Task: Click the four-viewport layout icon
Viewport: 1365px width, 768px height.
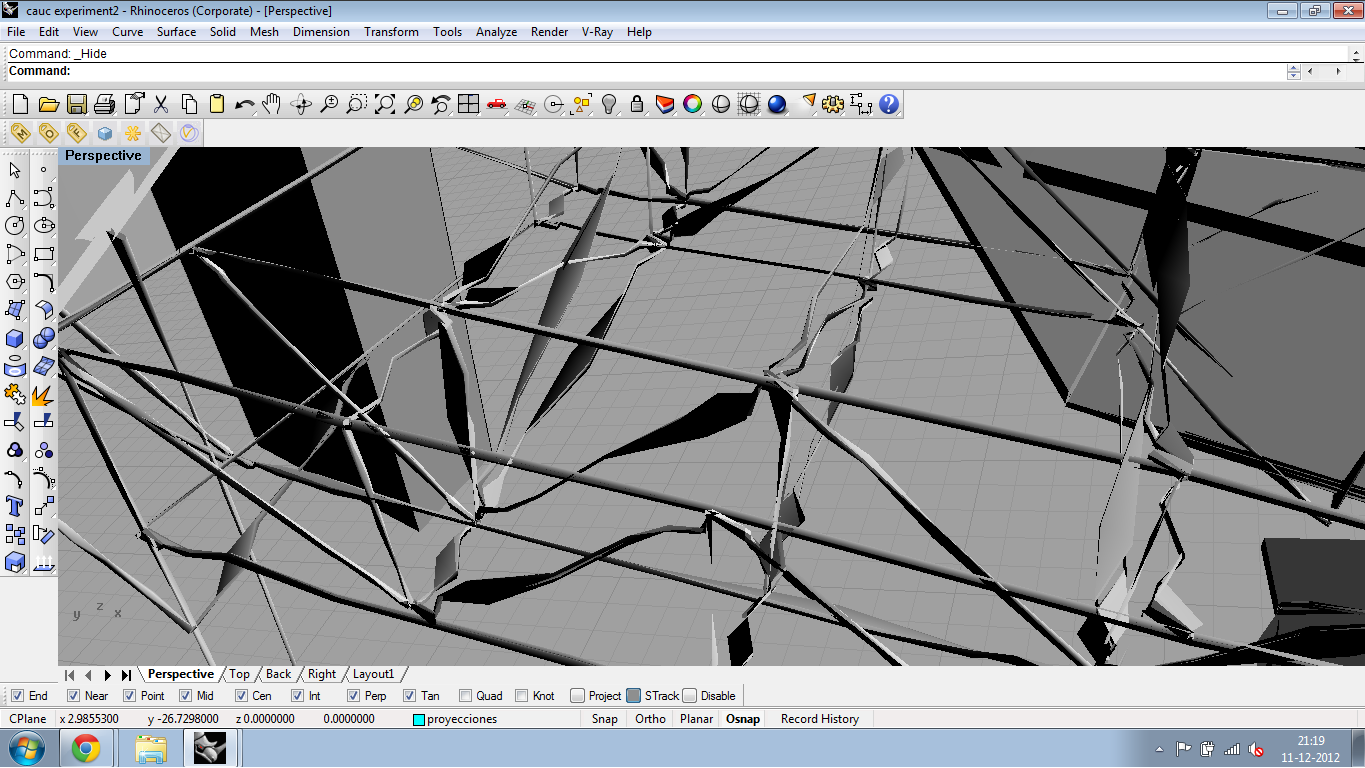Action: pos(468,104)
